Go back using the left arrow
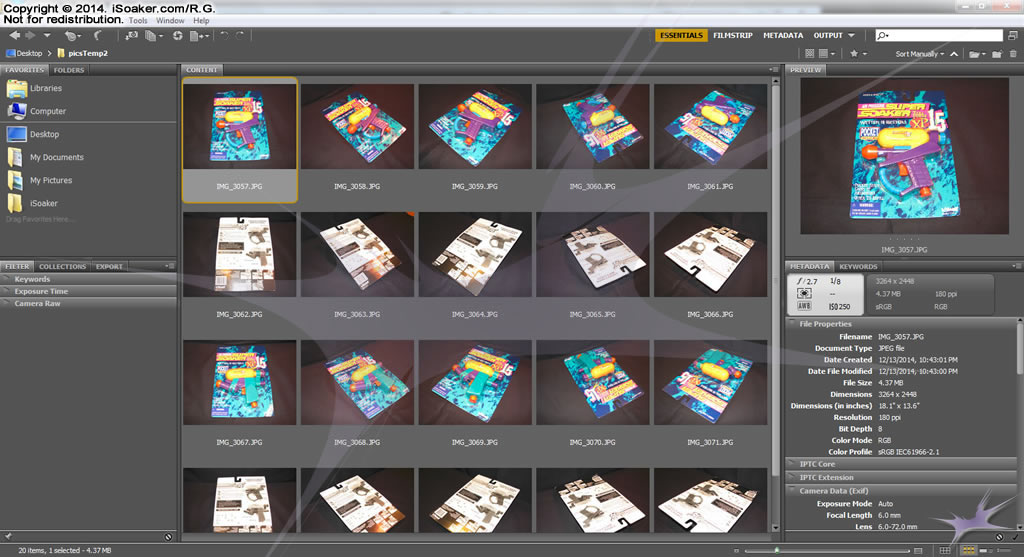 point(14,35)
